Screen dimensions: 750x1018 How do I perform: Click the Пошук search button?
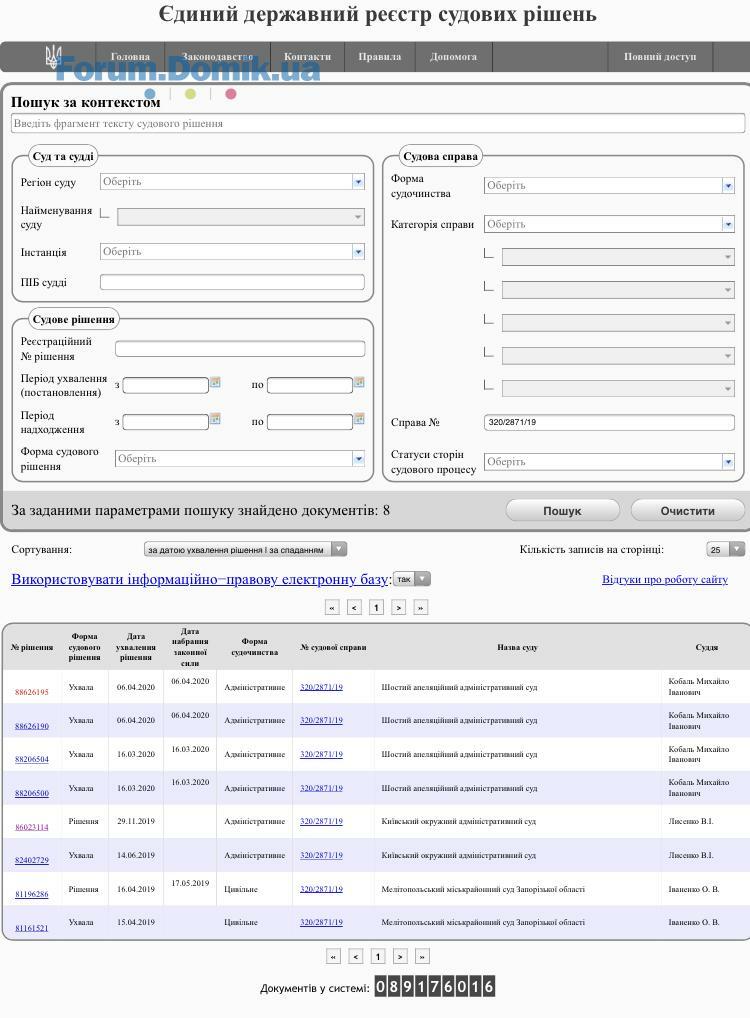click(562, 511)
